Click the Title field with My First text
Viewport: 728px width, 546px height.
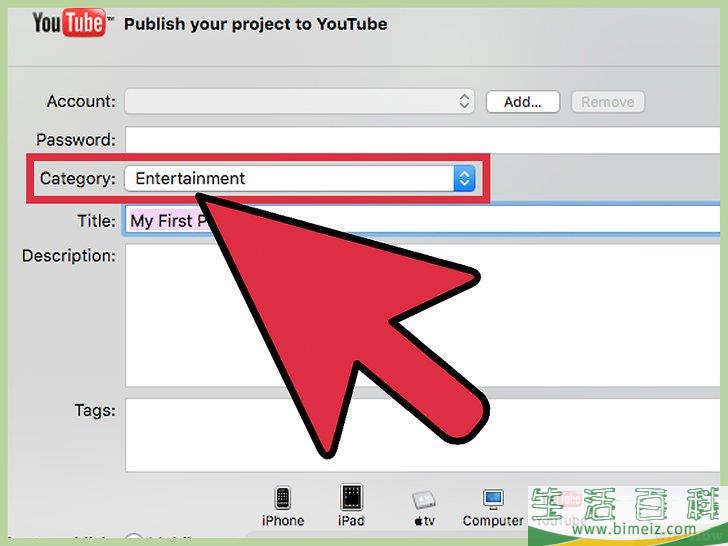(x=422, y=221)
